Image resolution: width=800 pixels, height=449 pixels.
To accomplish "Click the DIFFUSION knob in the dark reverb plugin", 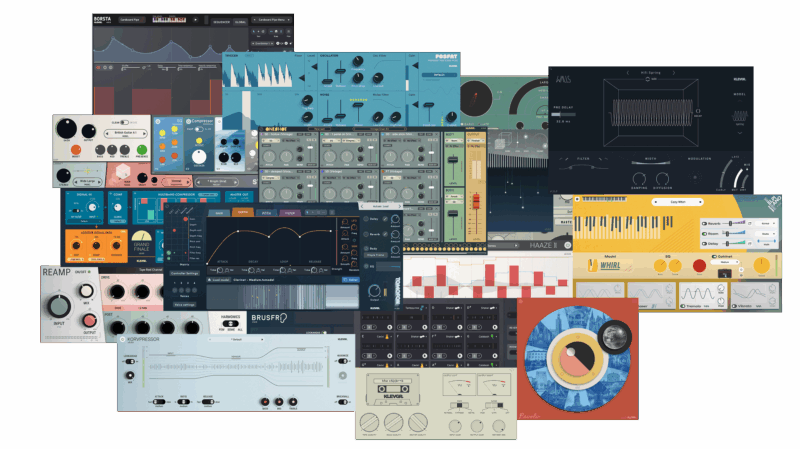I will click(662, 179).
